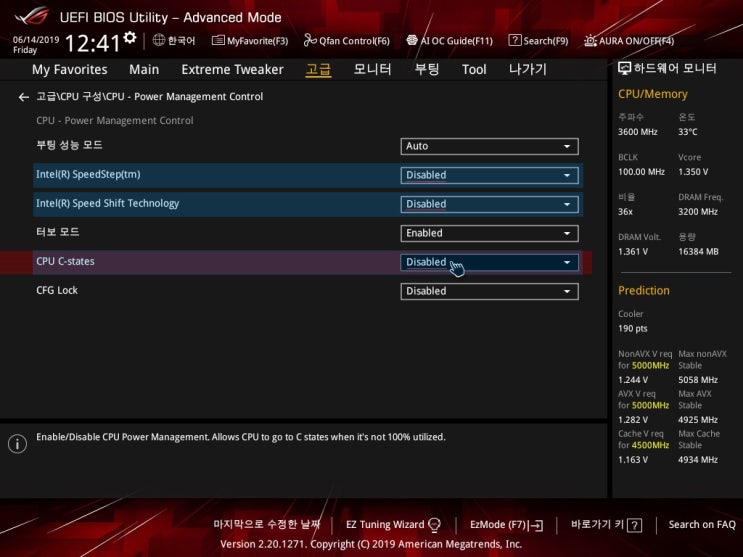Screen dimensions: 743x557
Task: Click the Prediction heading
Action: (x=643, y=290)
